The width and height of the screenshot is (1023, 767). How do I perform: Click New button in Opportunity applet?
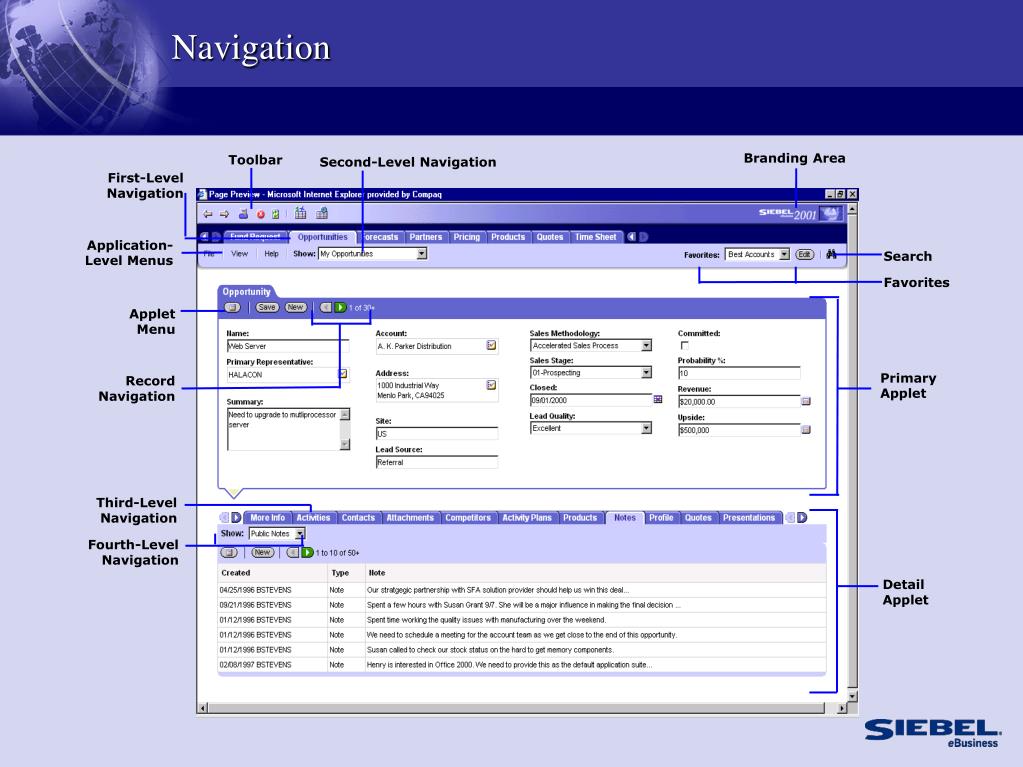pyautogui.click(x=296, y=307)
